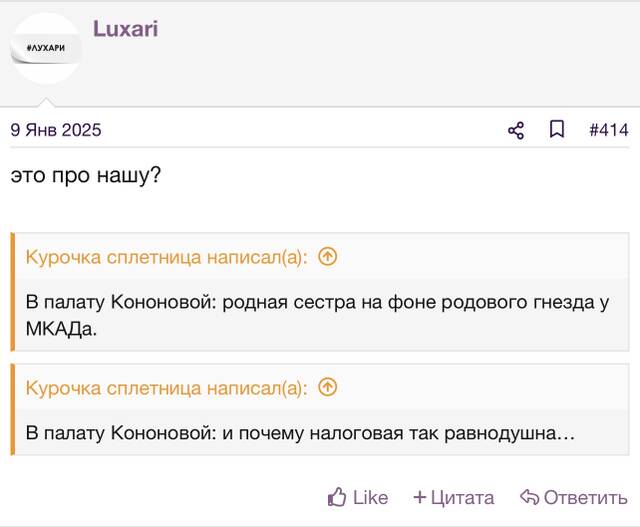The height and width of the screenshot is (527, 640).
Task: Jump to the first quoted post via up-arrow icon
Action: click(x=328, y=257)
